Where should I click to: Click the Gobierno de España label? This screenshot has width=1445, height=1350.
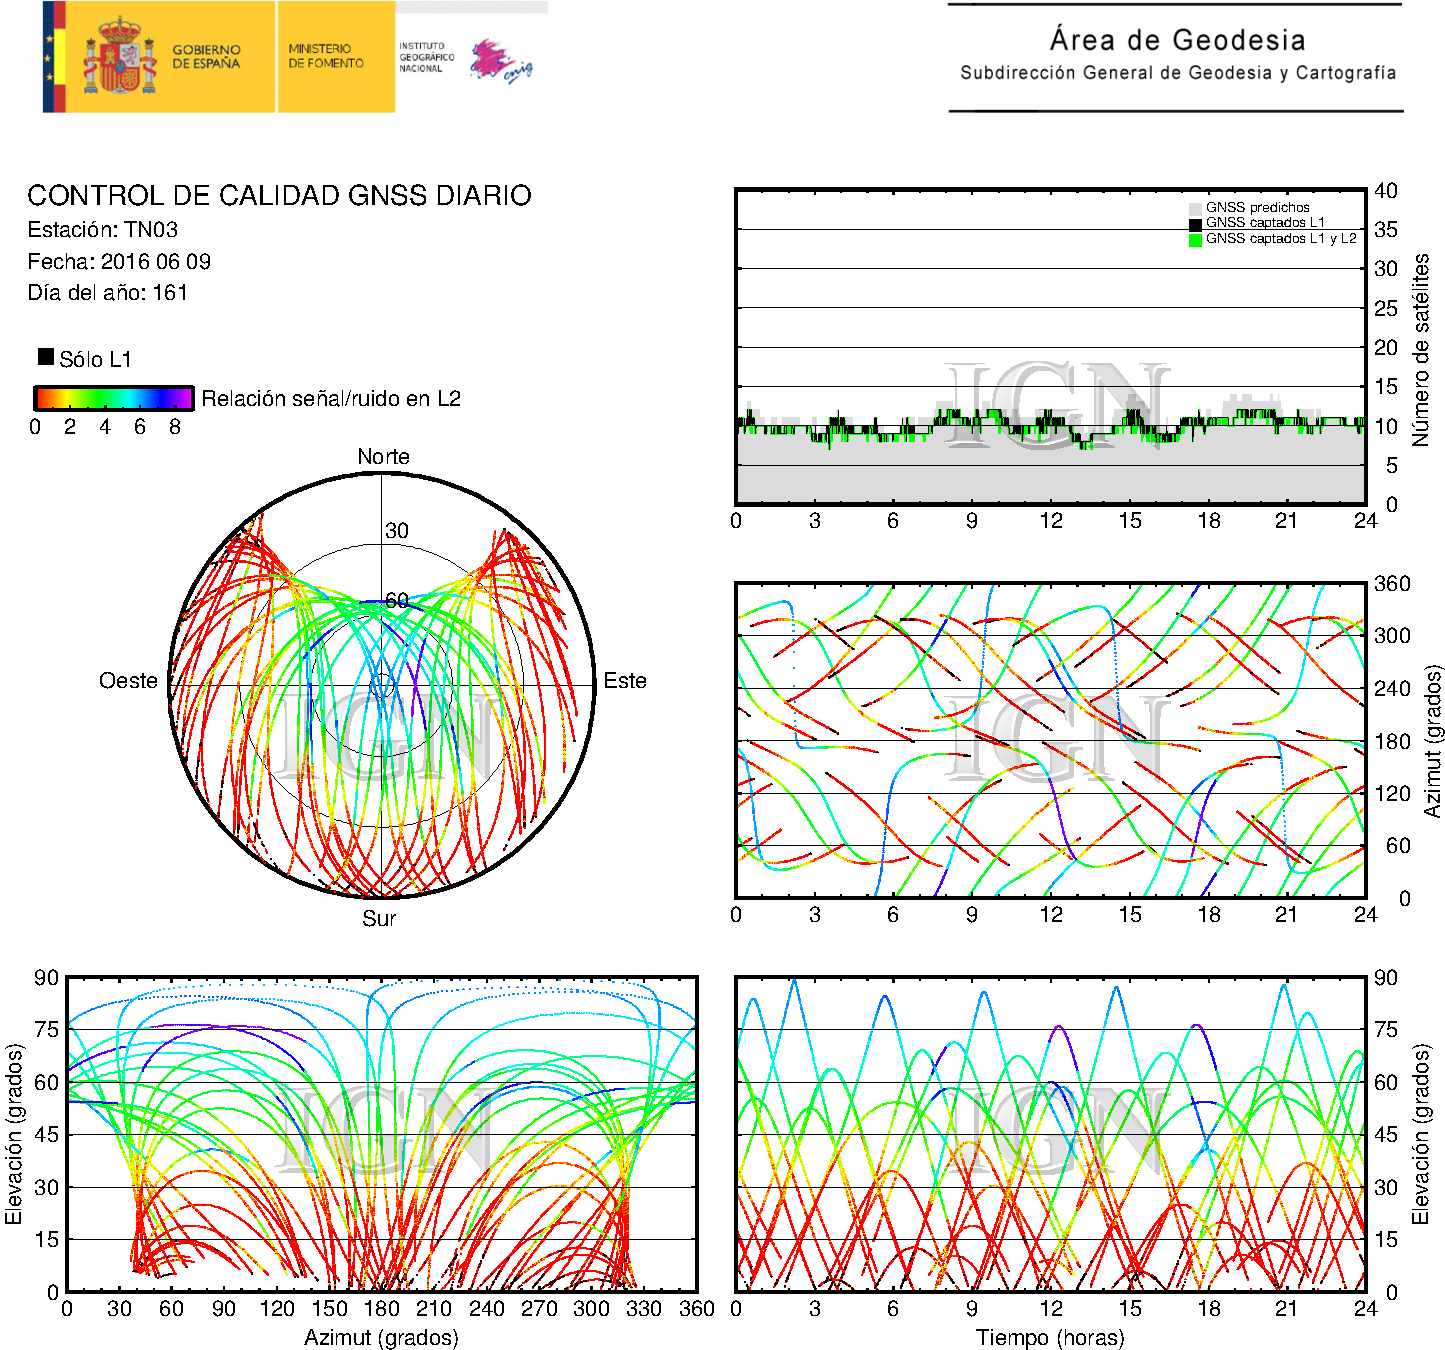[x=206, y=56]
